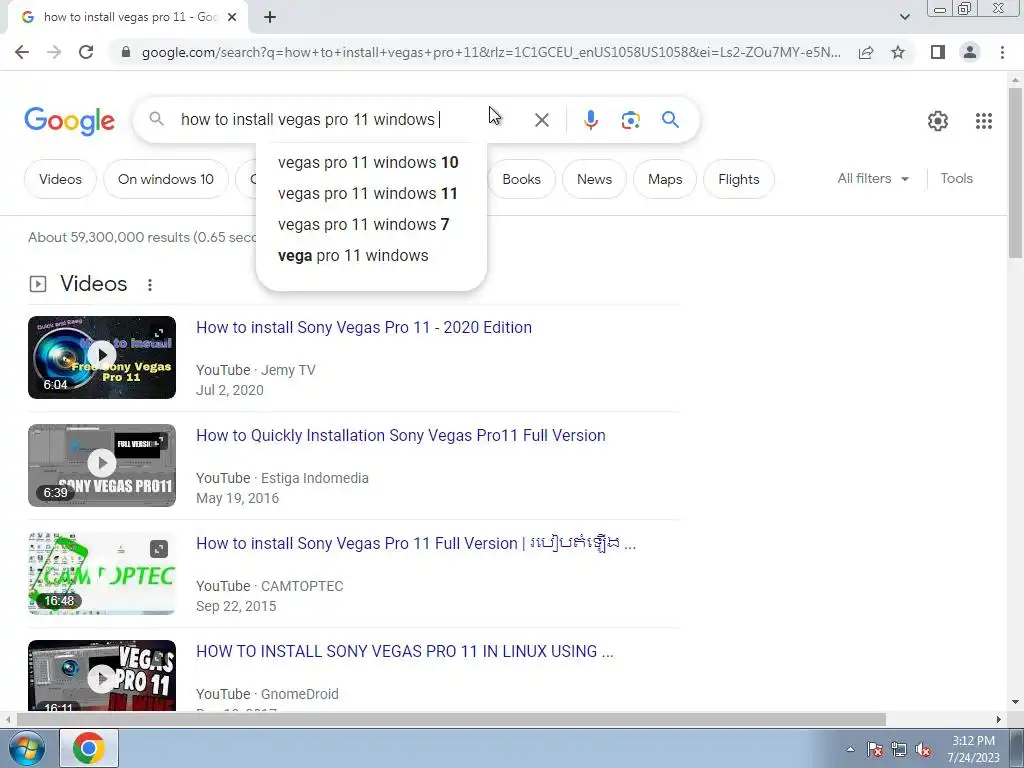Open Google Lens image search icon
1024x768 pixels.
[x=630, y=120]
